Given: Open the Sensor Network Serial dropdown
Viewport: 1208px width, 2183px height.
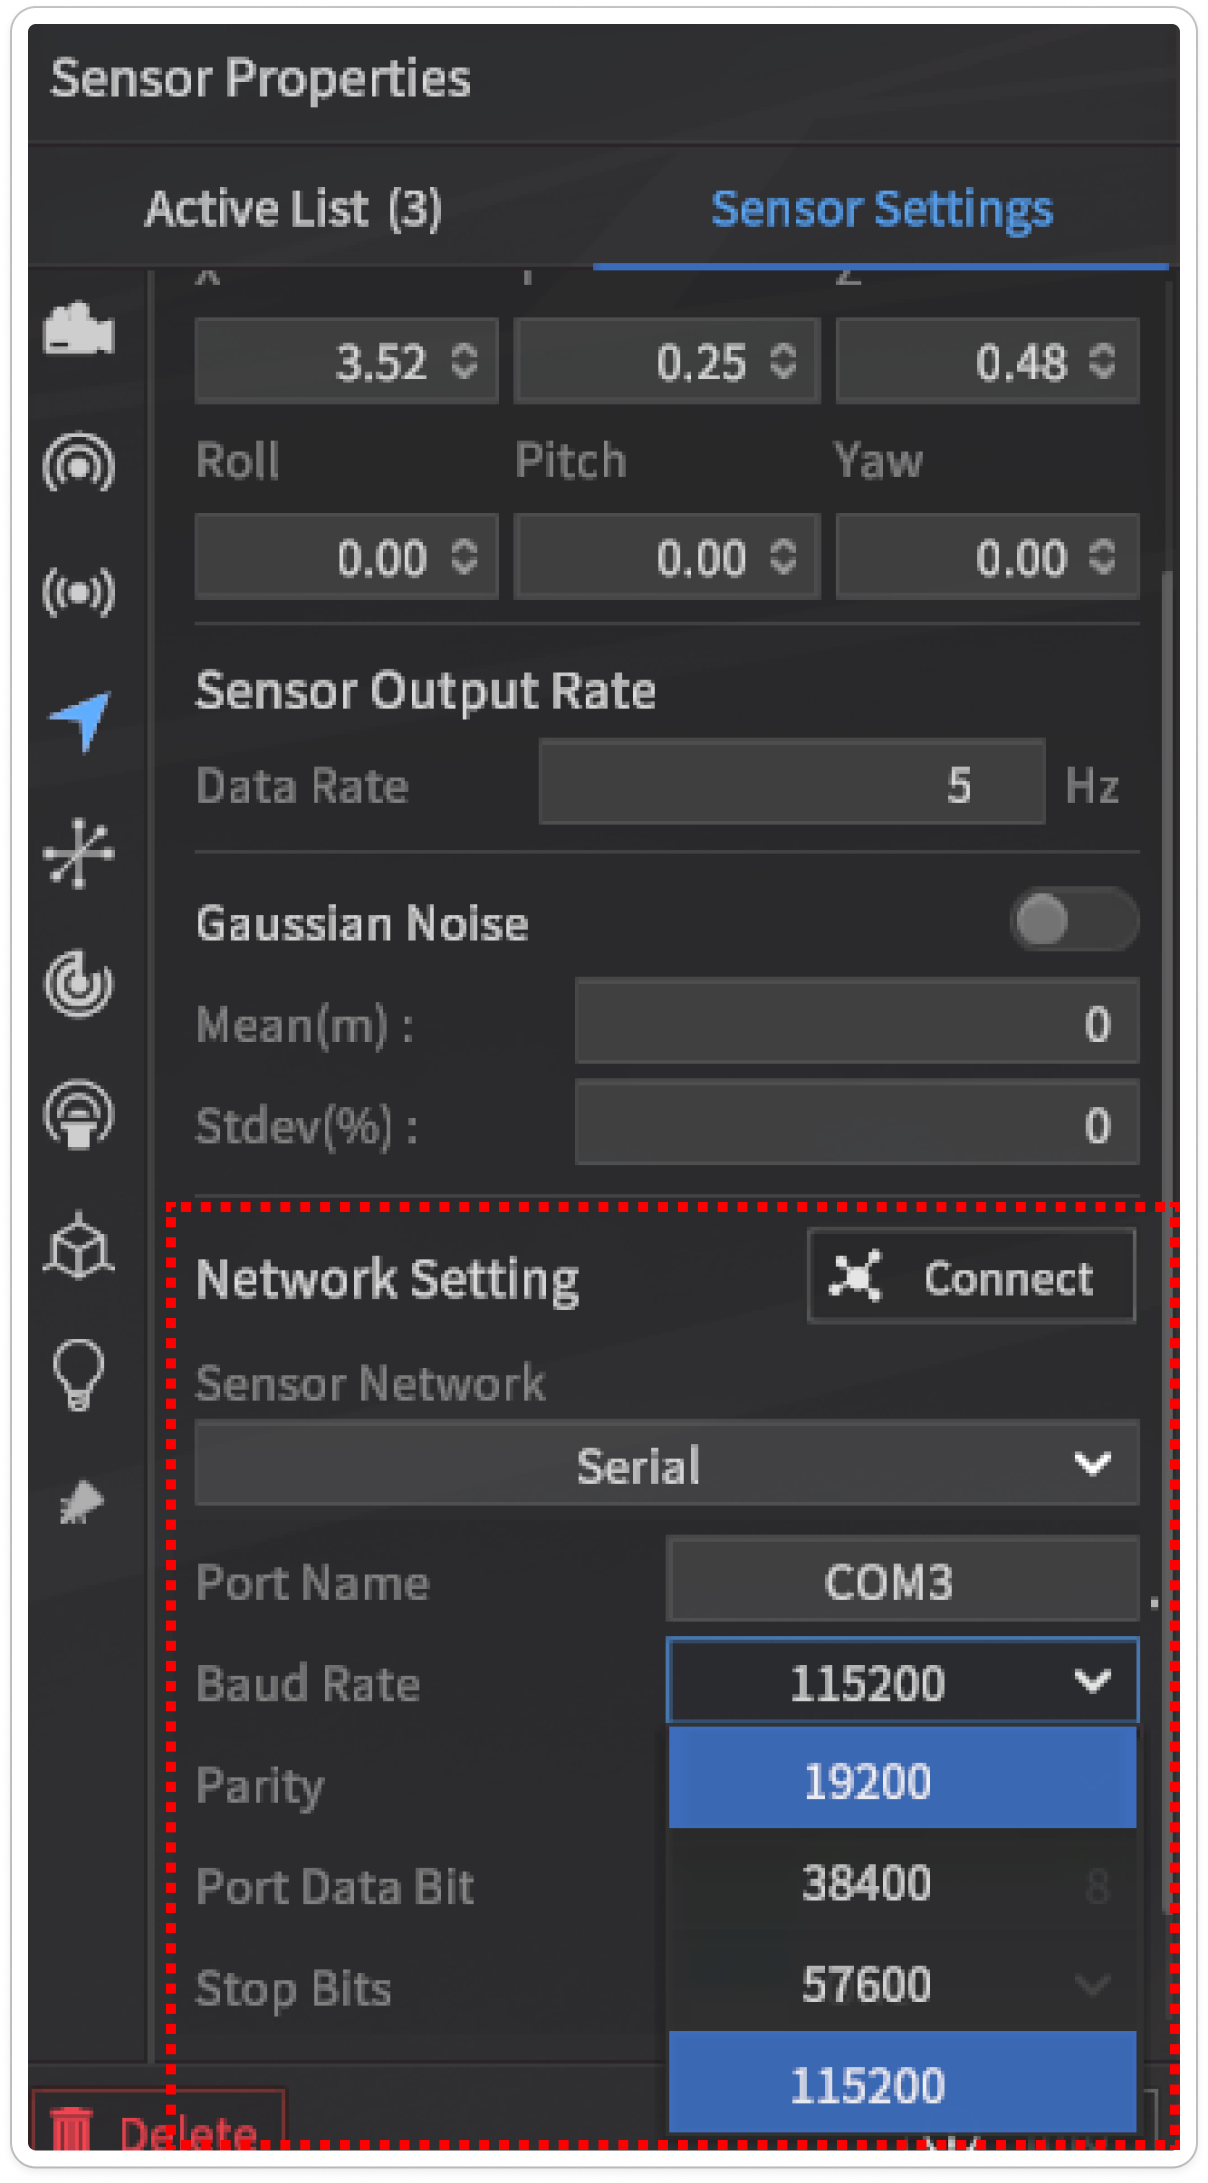Looking at the screenshot, I should pos(666,1464).
